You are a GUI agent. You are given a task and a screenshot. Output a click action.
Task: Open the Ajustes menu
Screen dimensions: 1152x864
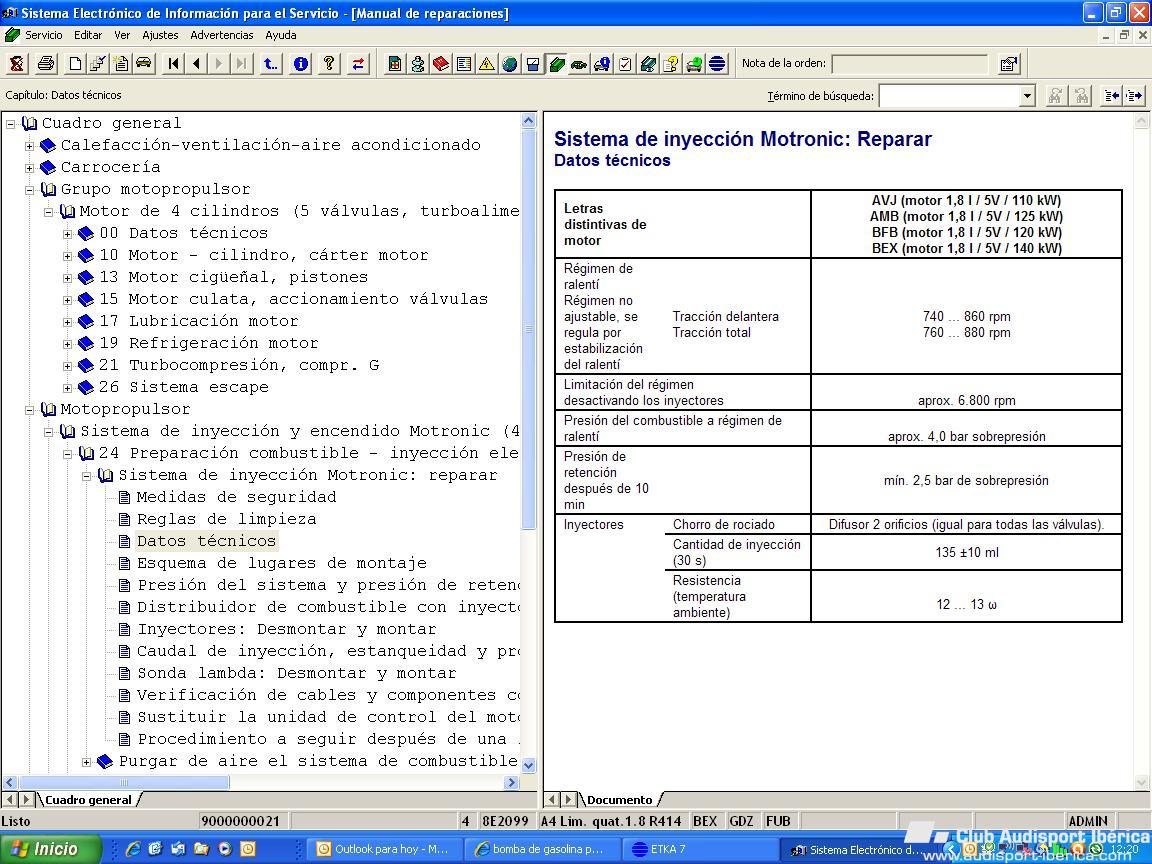(x=160, y=35)
